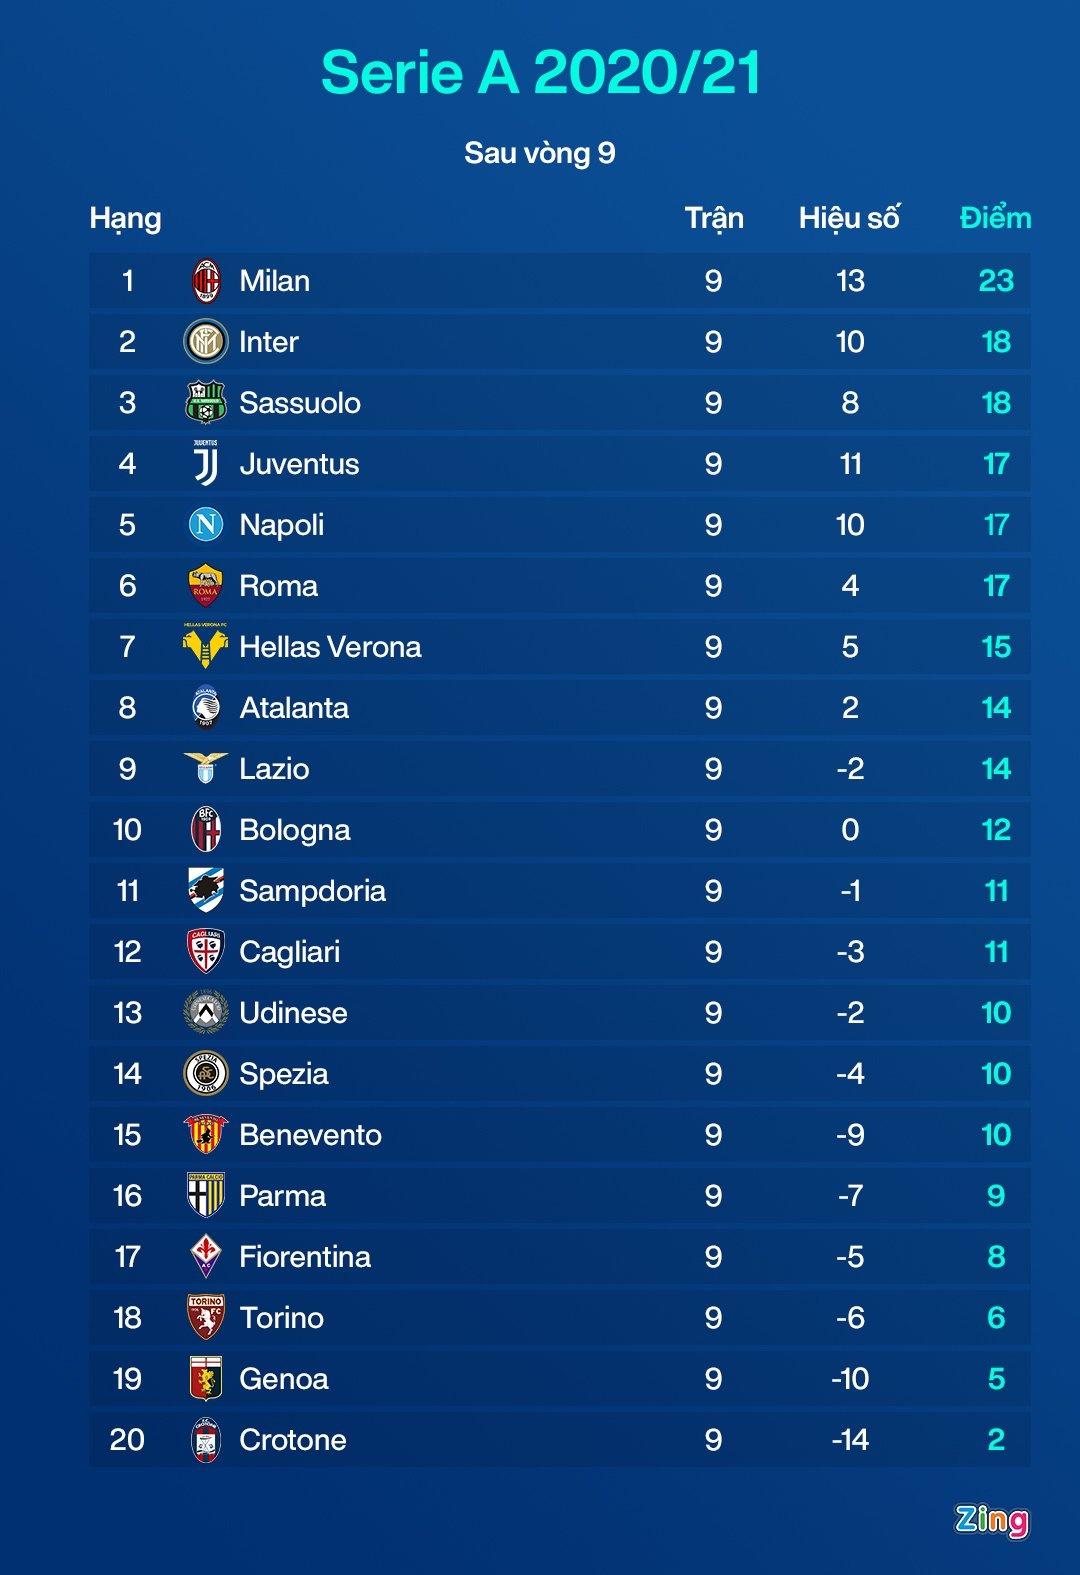
Task: Click the Hellas Verona yellow emblem
Action: 206,646
